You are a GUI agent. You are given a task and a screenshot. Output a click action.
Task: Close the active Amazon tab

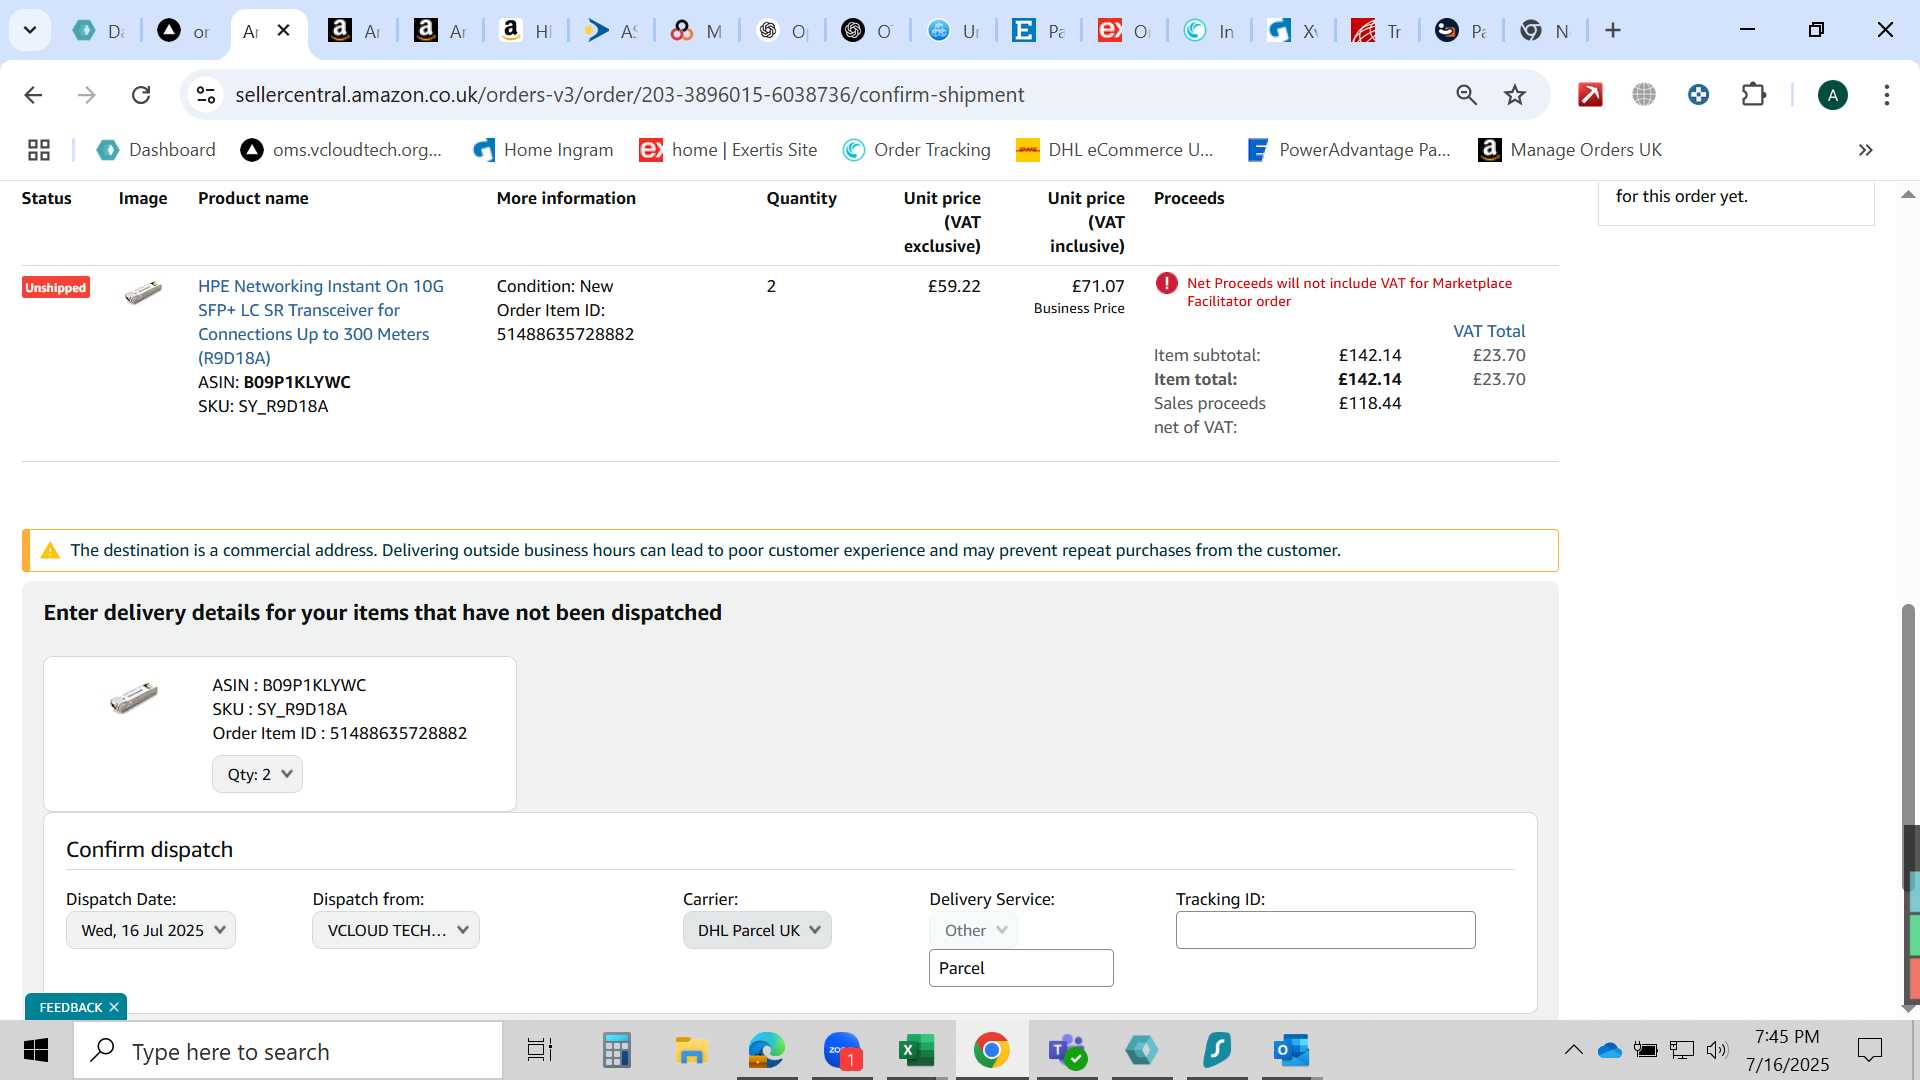pyautogui.click(x=284, y=31)
